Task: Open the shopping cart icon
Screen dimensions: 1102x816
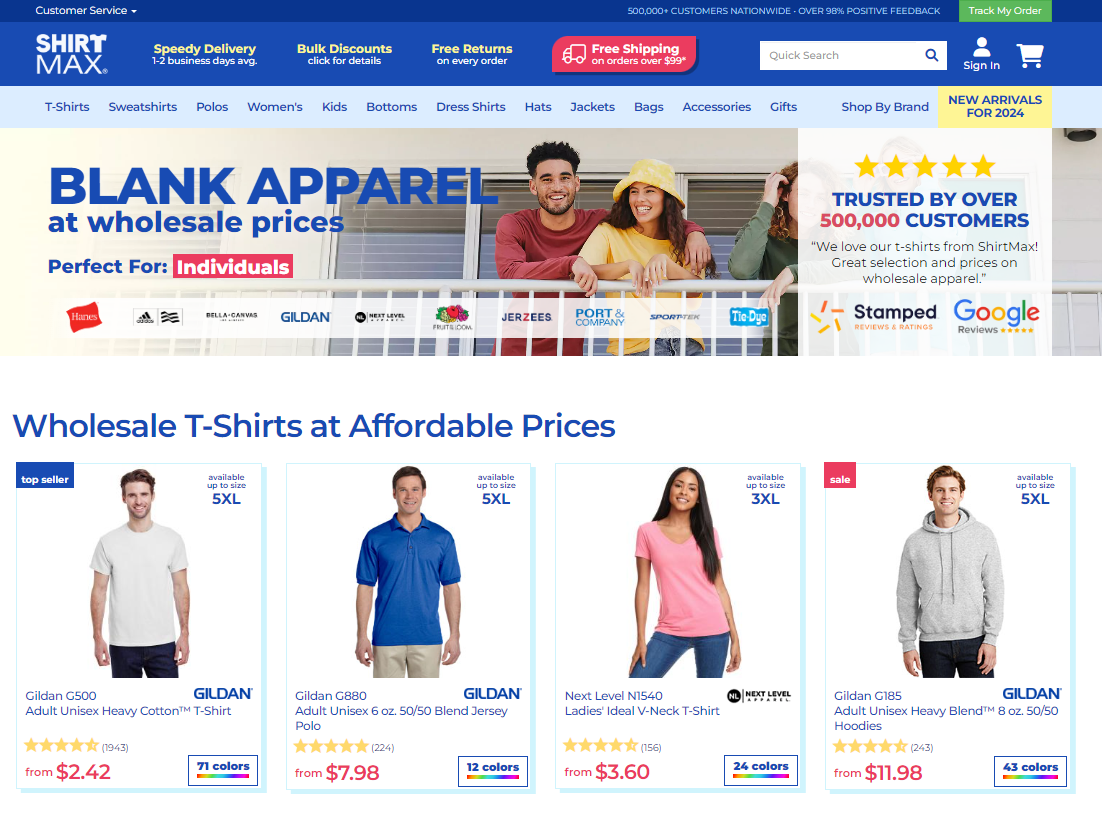Action: coord(1030,56)
